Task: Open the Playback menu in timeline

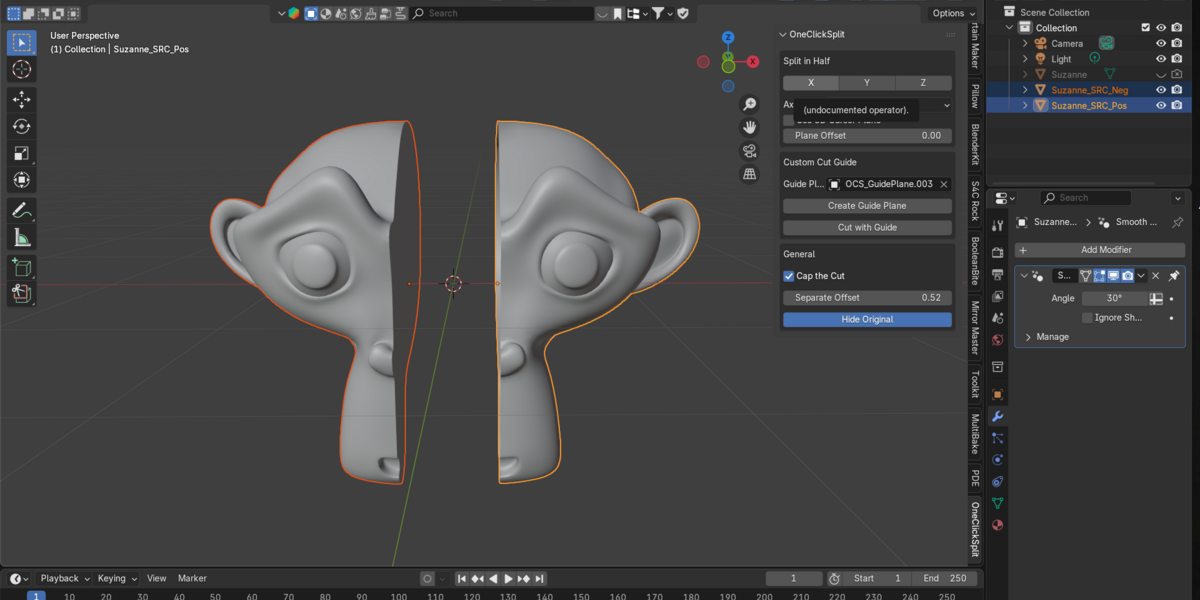Action: [x=64, y=578]
